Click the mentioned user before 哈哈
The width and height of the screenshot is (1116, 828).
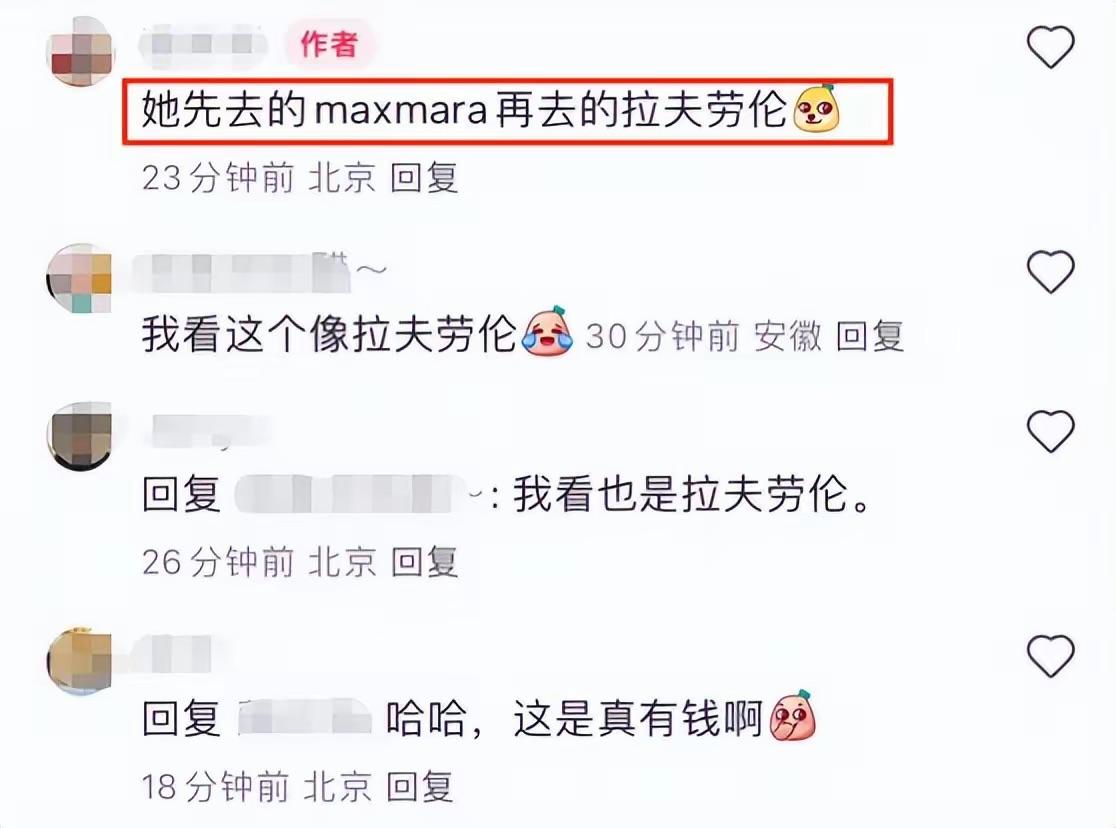305,717
